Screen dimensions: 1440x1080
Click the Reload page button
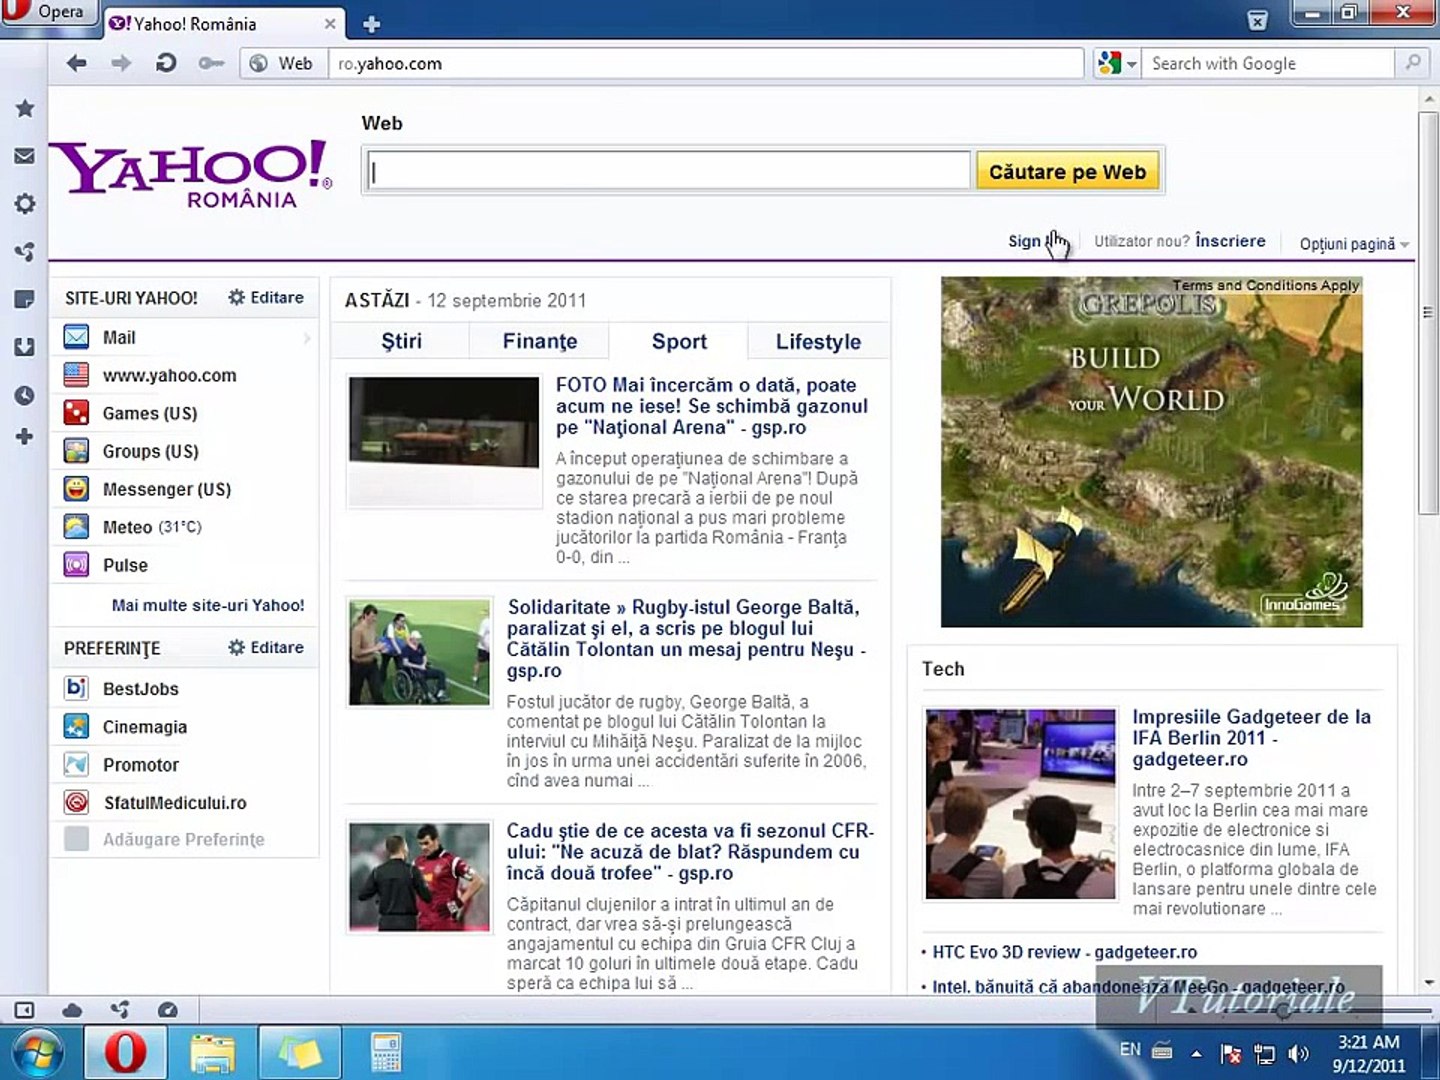(x=166, y=63)
